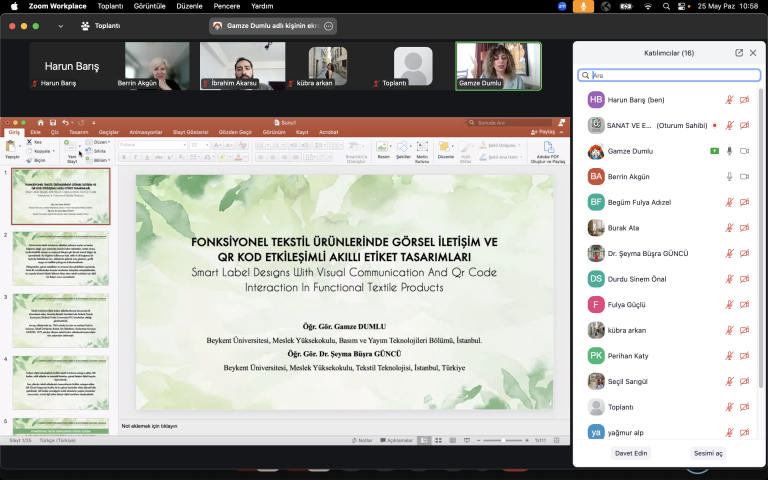The image size is (768, 480).
Task: Click Fulya Güçlü's camera-off icon
Action: click(x=744, y=304)
